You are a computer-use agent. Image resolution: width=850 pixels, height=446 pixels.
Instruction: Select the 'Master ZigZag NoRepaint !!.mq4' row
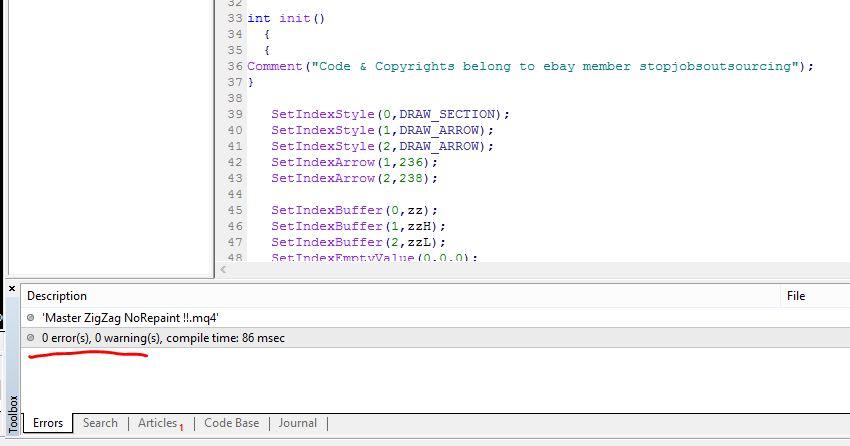[x=131, y=317]
